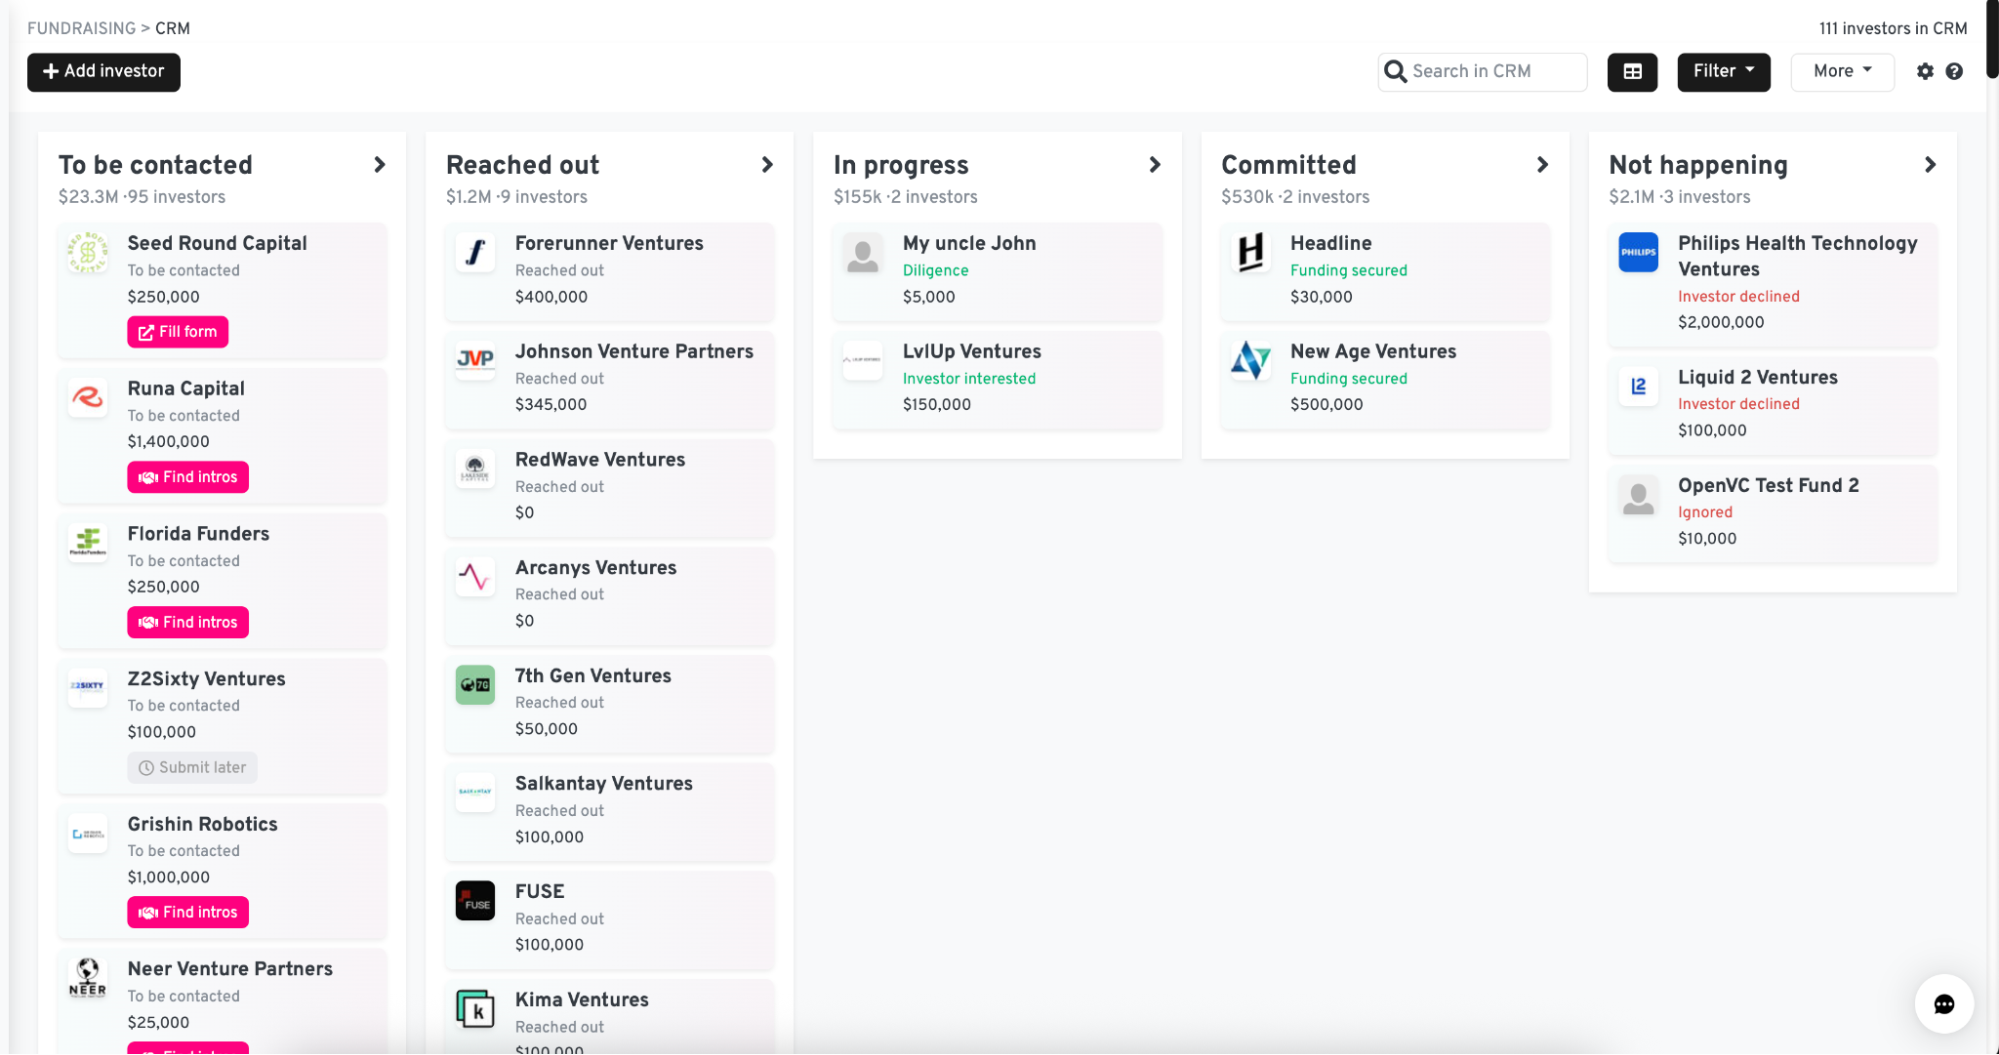Click OpenVC Test Fund 2 avatar
Image resolution: width=1999 pixels, height=1055 pixels.
point(1638,494)
